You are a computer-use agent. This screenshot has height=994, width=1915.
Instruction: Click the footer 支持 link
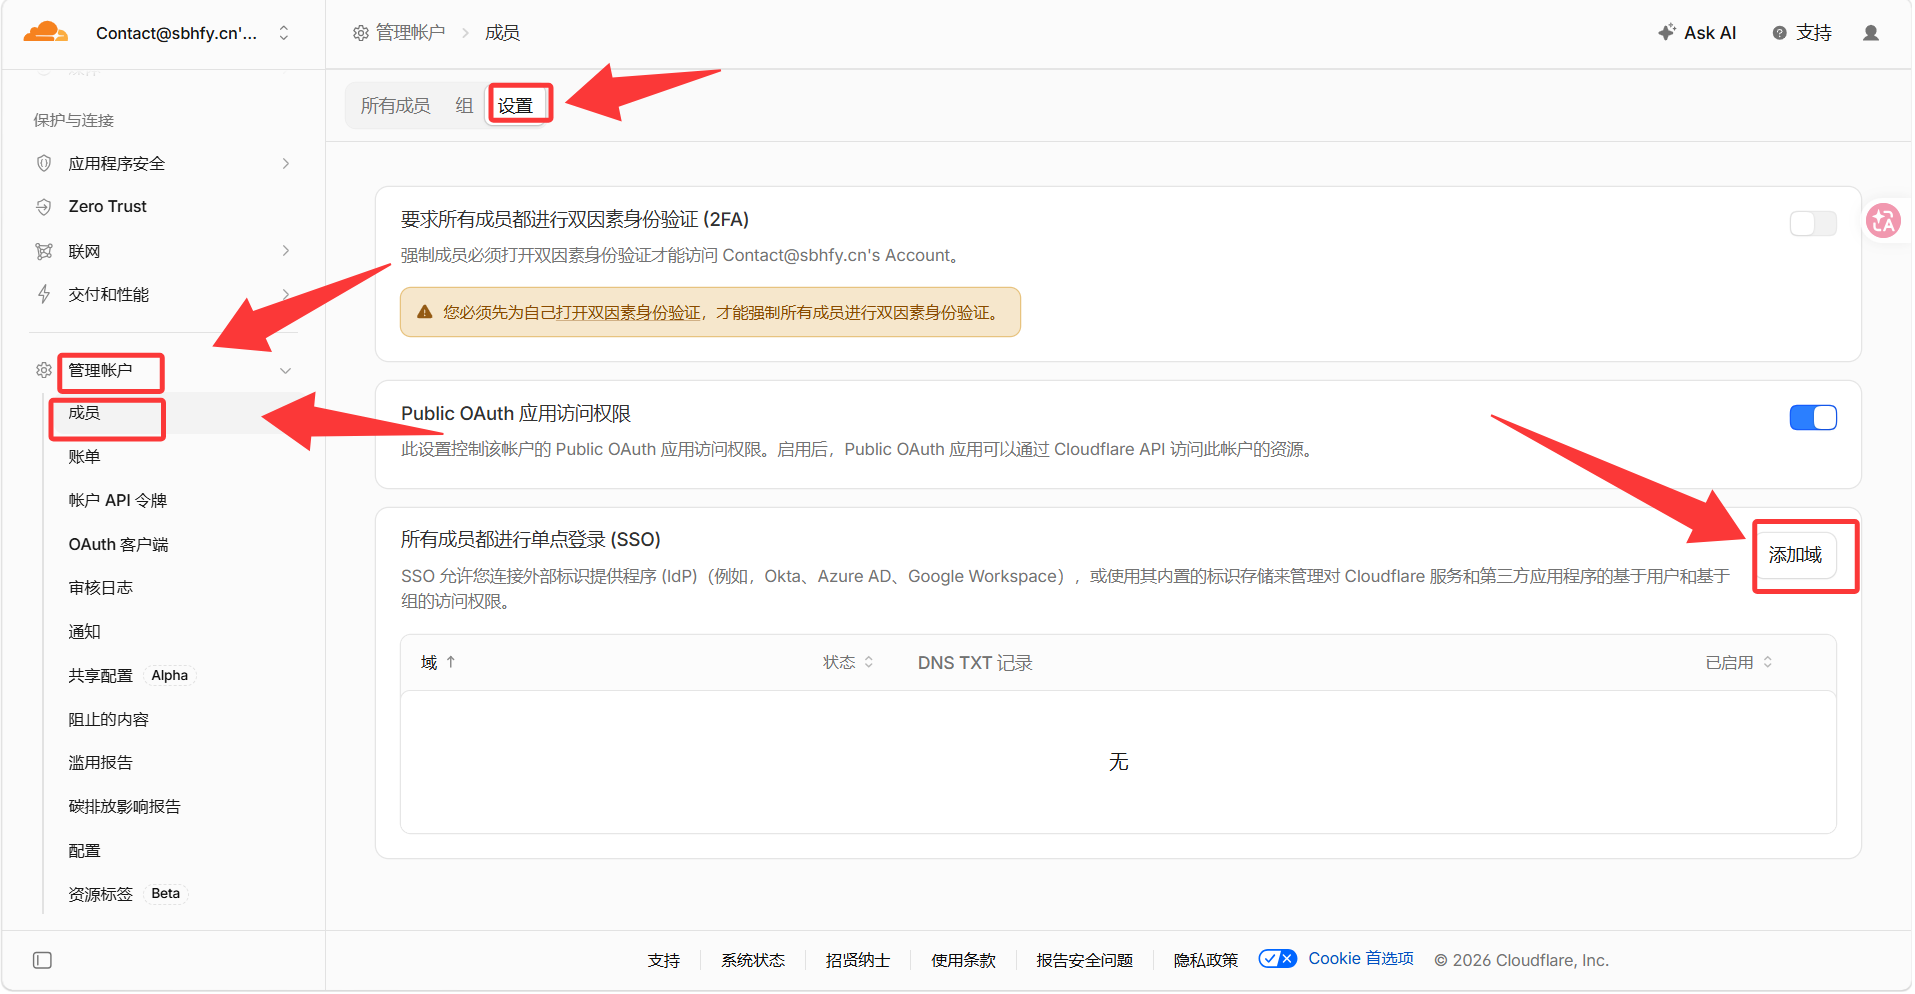tap(664, 960)
